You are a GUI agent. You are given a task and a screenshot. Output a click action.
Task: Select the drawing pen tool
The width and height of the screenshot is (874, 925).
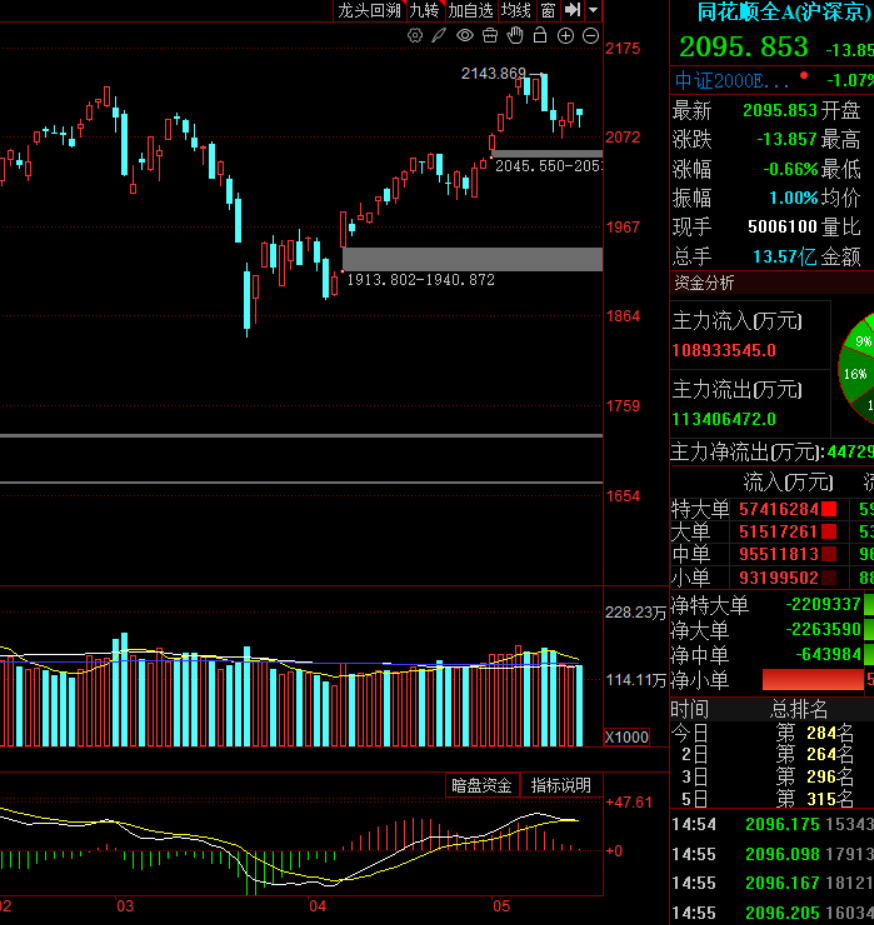[439, 36]
